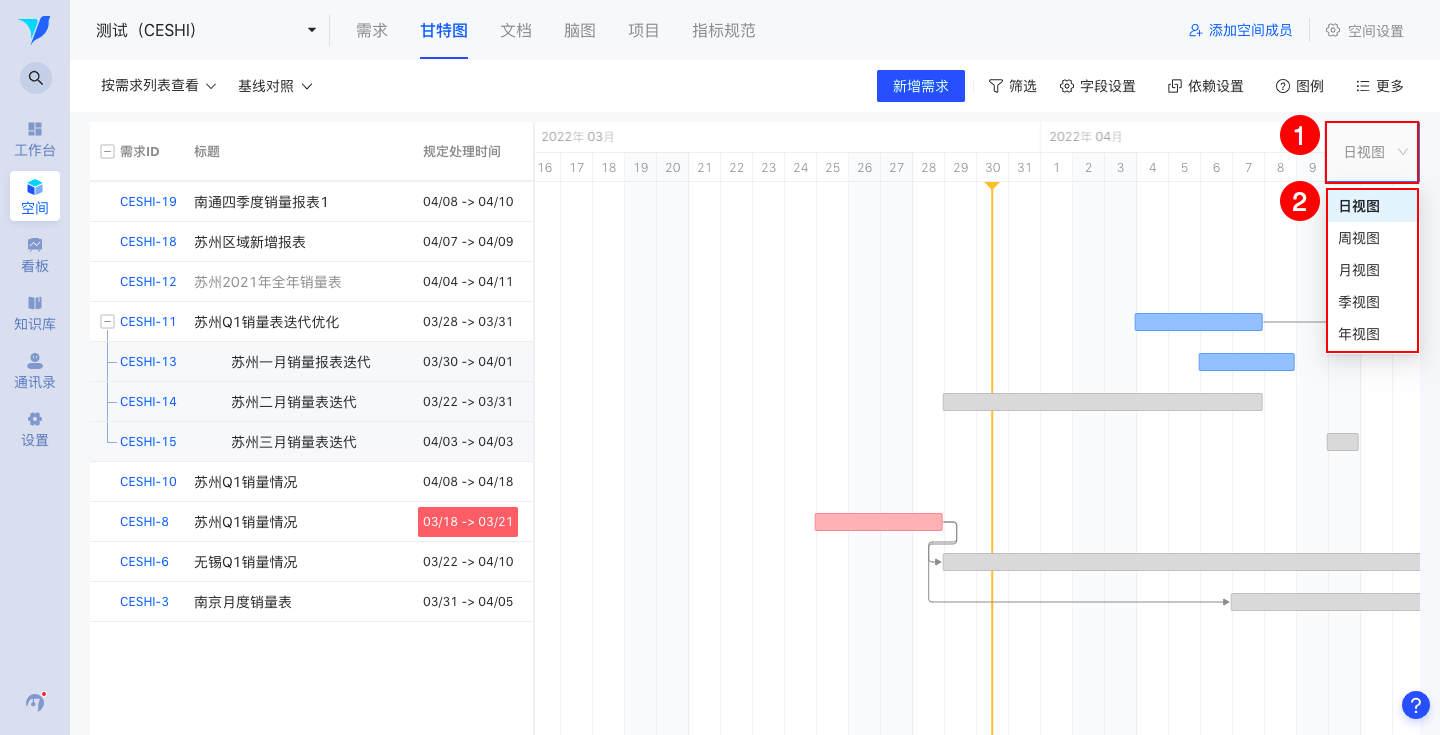This screenshot has height=735, width=1440.
Task: Click the search magnifier icon in sidebar
Action: [x=35, y=77]
